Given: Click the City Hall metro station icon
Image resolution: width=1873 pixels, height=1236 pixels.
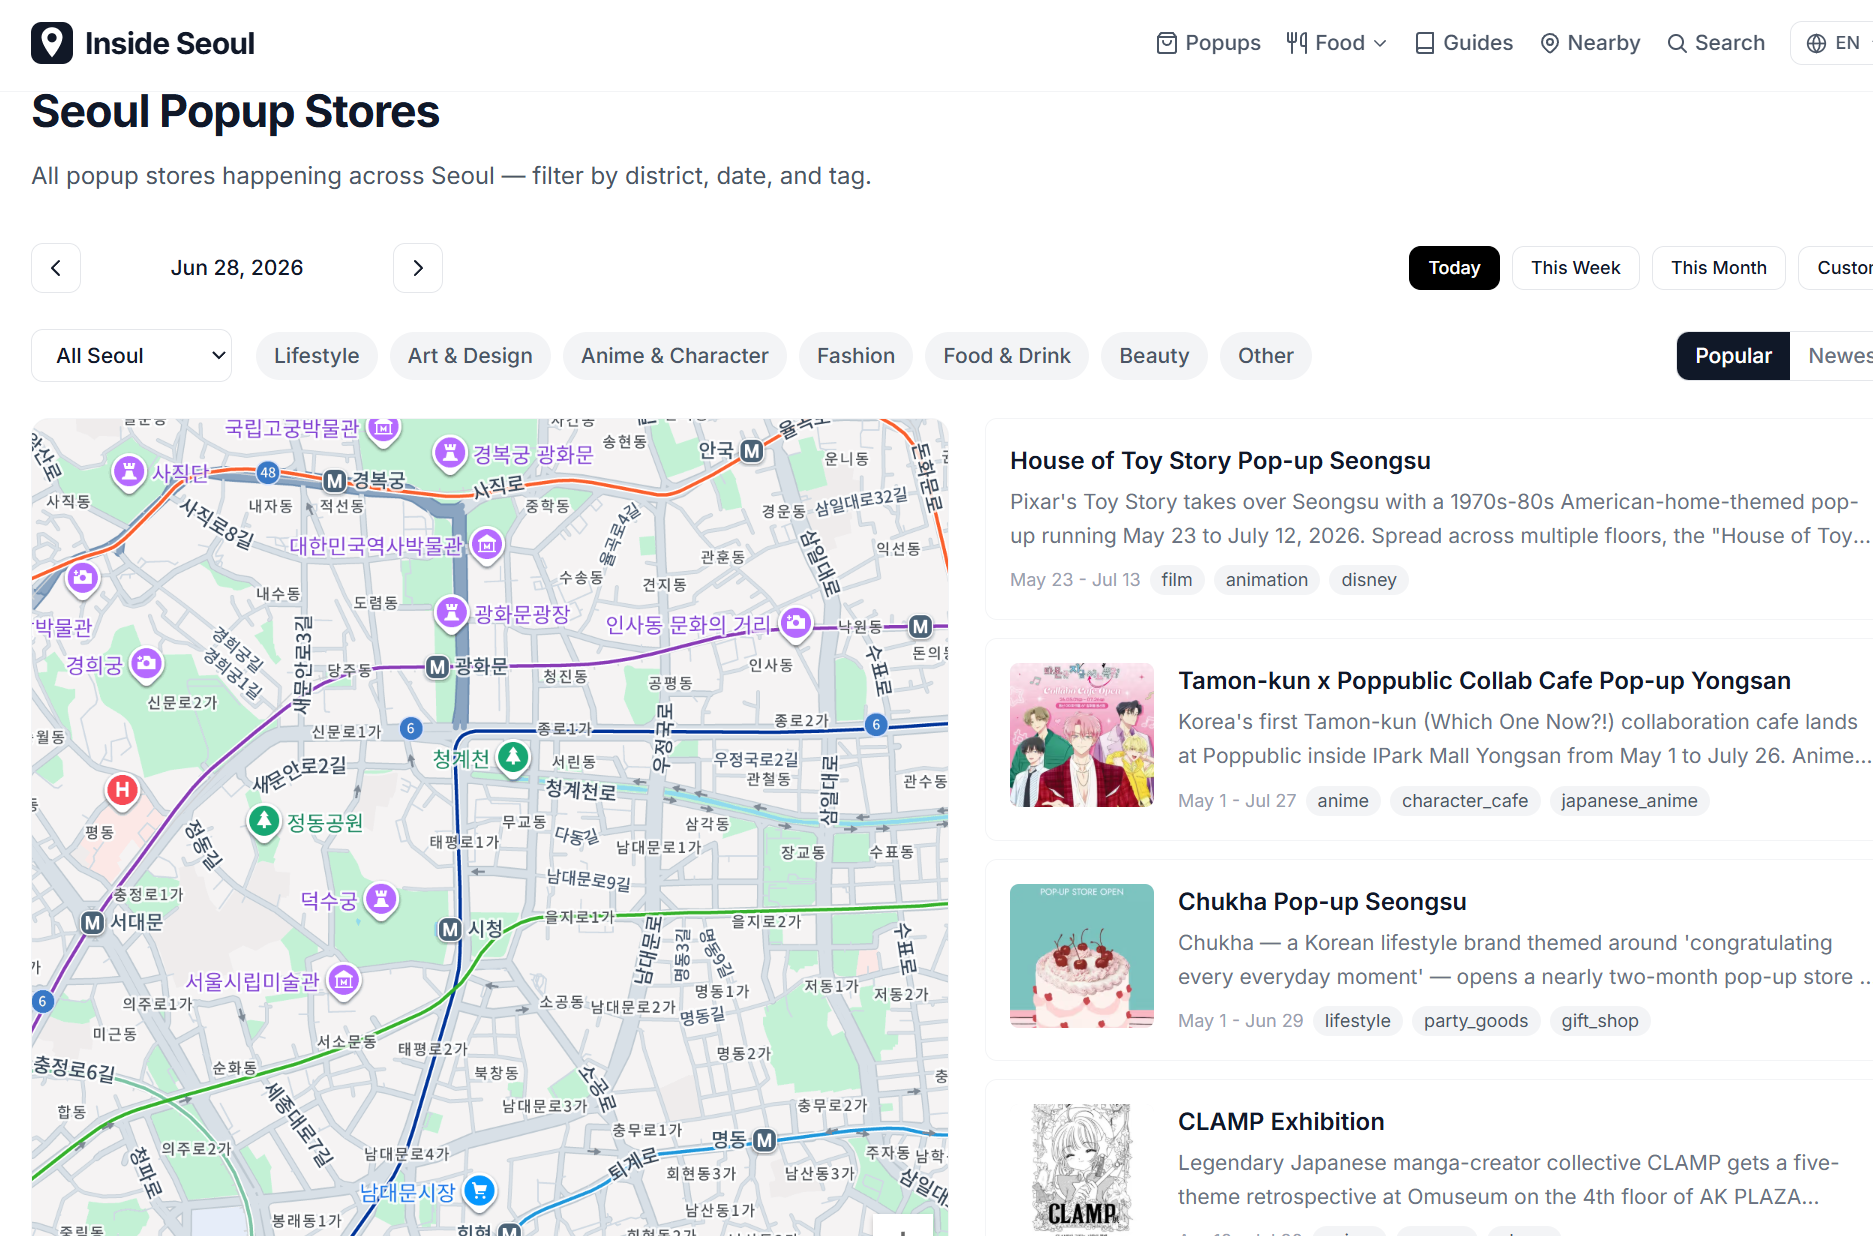Looking at the screenshot, I should [x=450, y=930].
